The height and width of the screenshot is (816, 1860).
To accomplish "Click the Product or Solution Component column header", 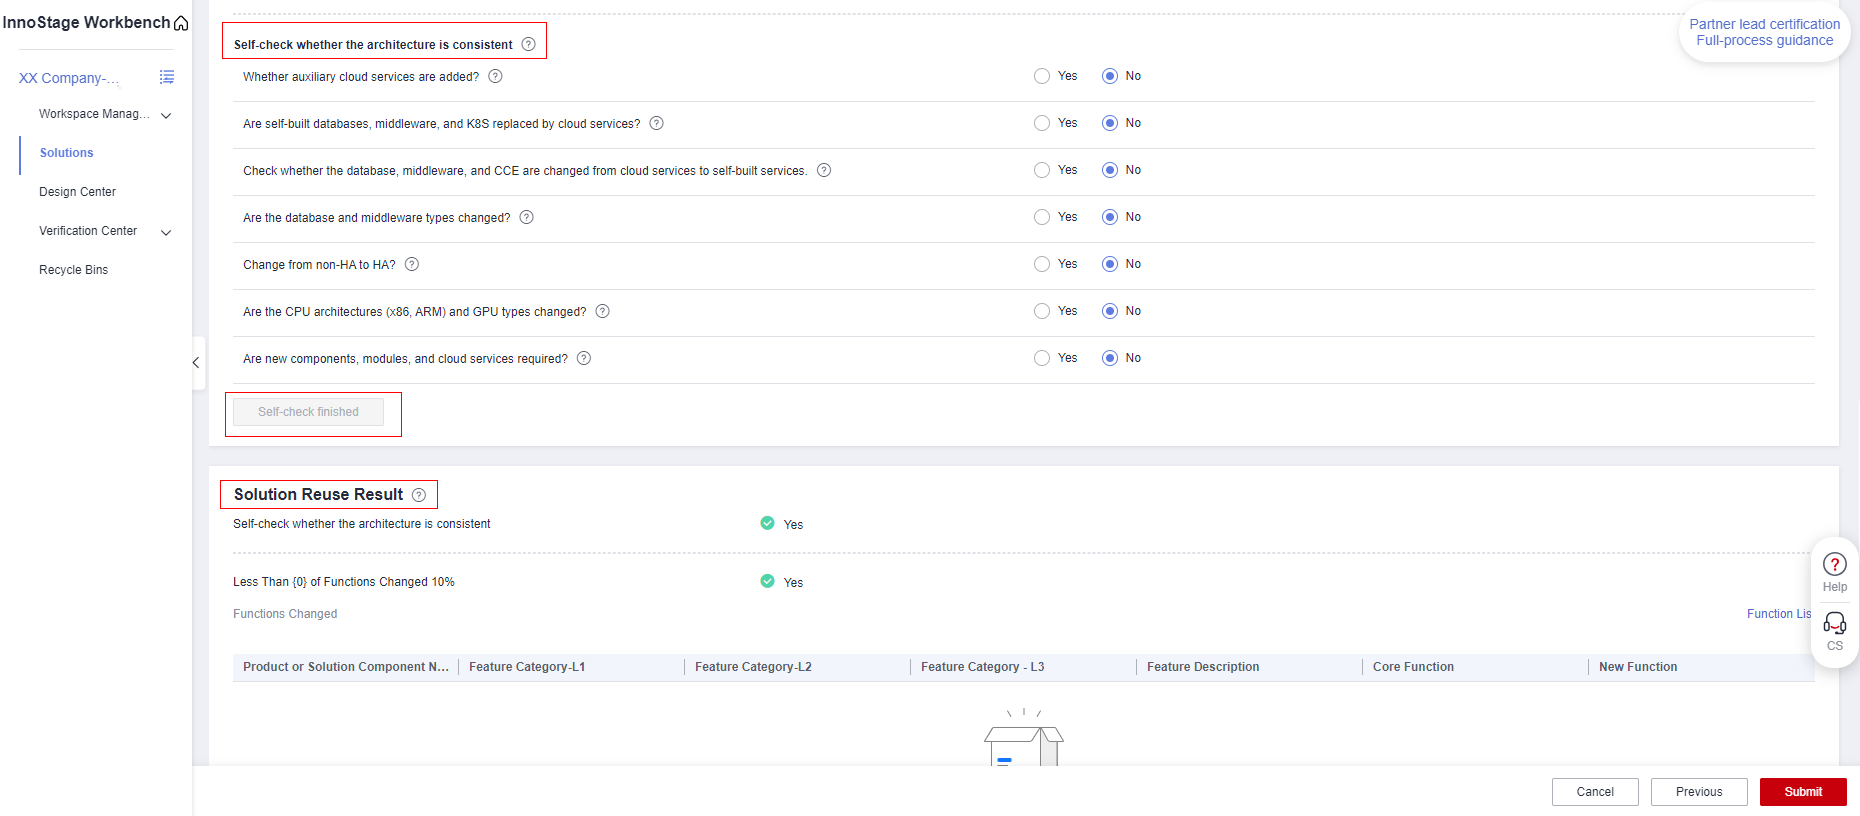I will (x=346, y=667).
